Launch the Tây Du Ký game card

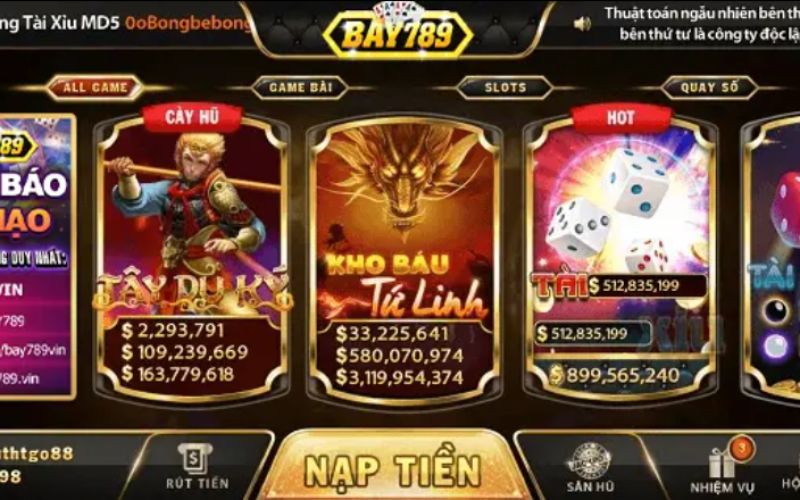[x=192, y=257]
